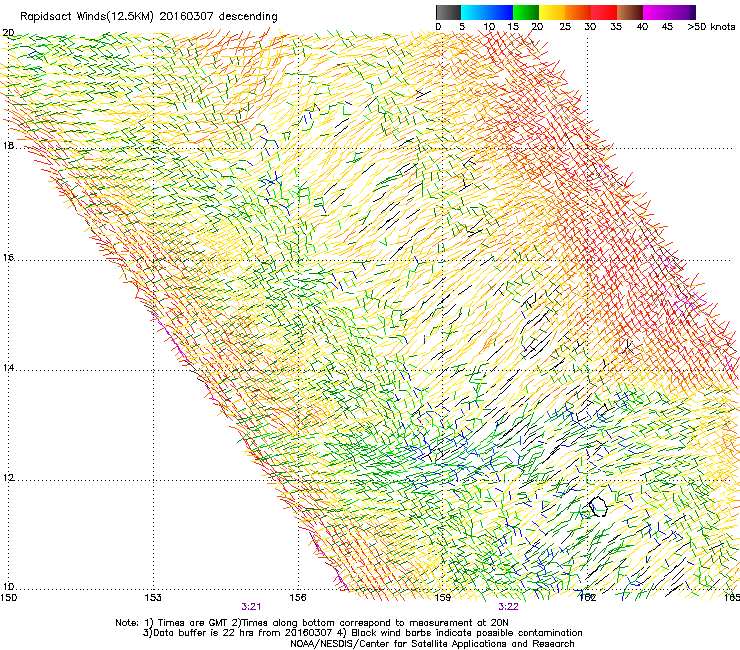The height and width of the screenshot is (650, 740).
Task: Click the orange 25-30 knots legend swatch
Action: click(578, 12)
